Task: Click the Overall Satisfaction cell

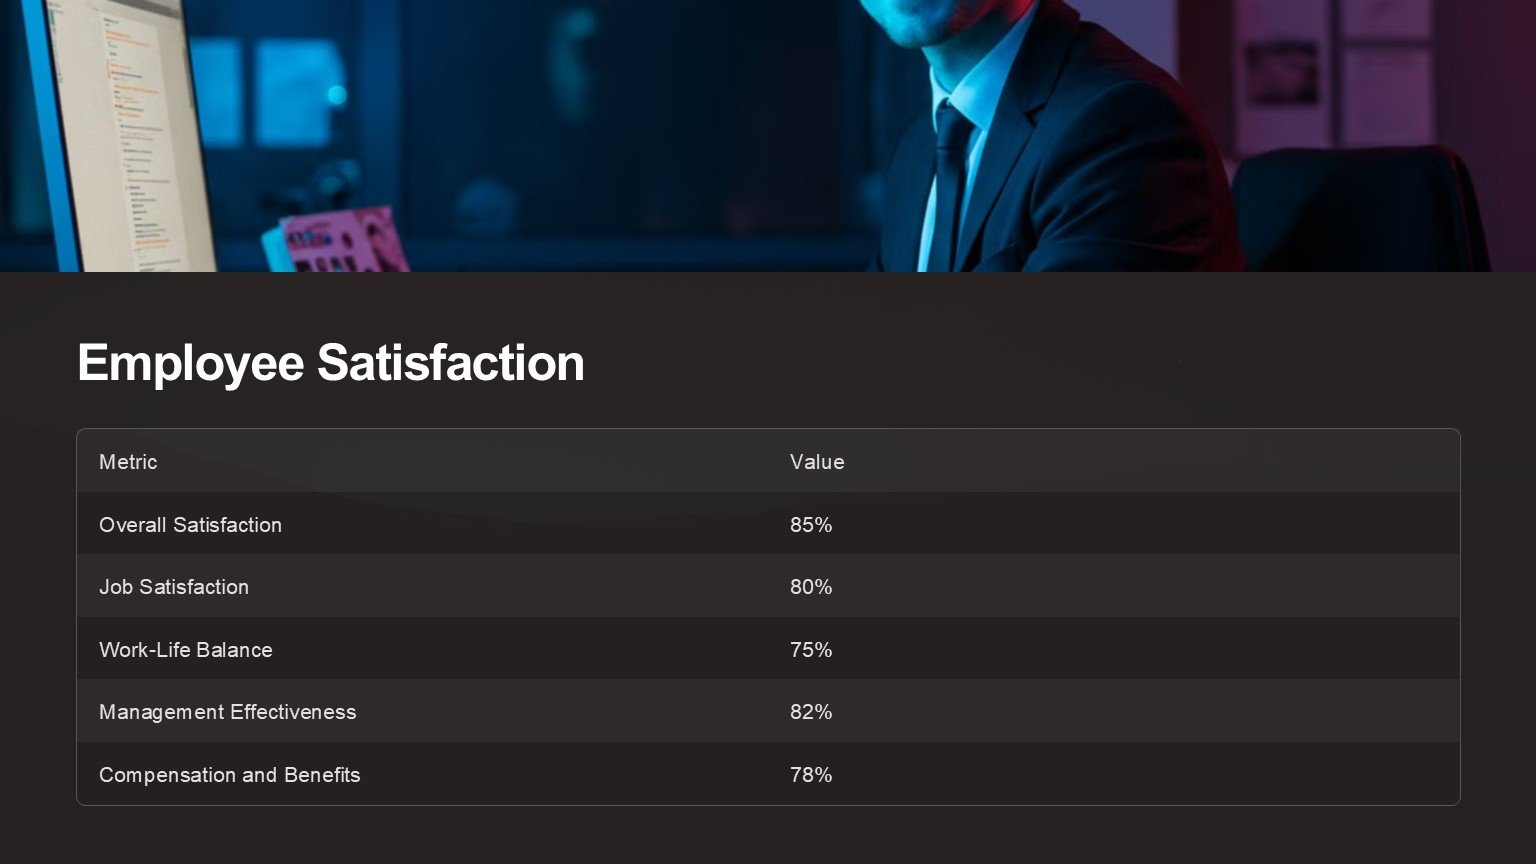Action: 190,525
